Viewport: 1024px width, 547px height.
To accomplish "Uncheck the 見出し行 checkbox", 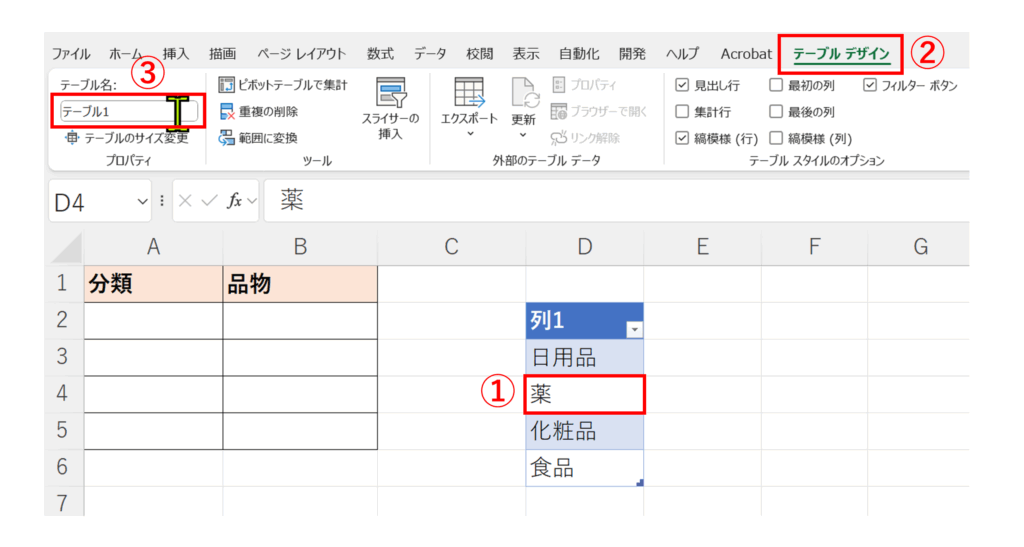I will click(682, 85).
